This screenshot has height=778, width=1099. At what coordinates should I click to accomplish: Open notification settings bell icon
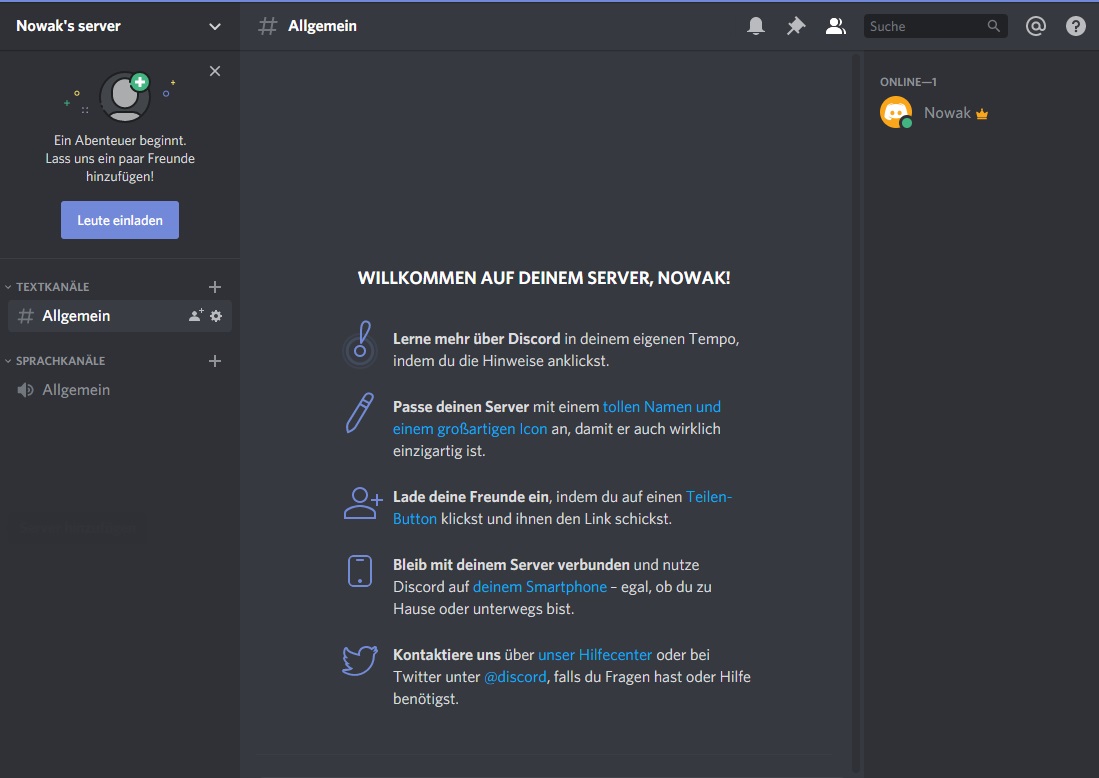tap(756, 27)
